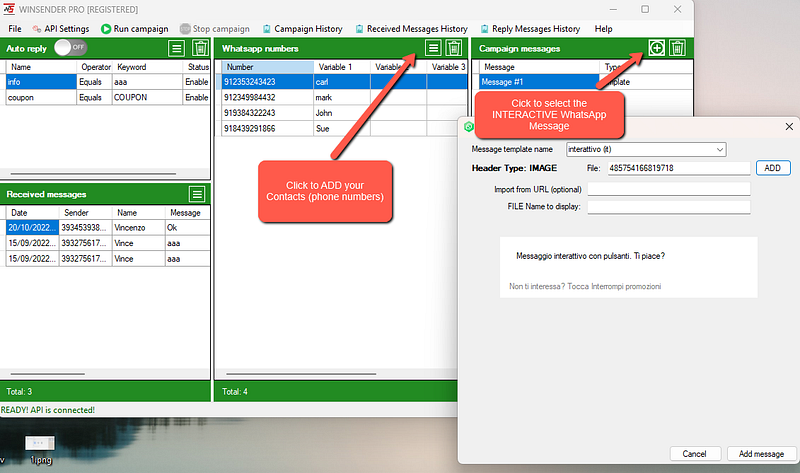
Task: Click the COUPON keyword cell
Action: coord(147,97)
